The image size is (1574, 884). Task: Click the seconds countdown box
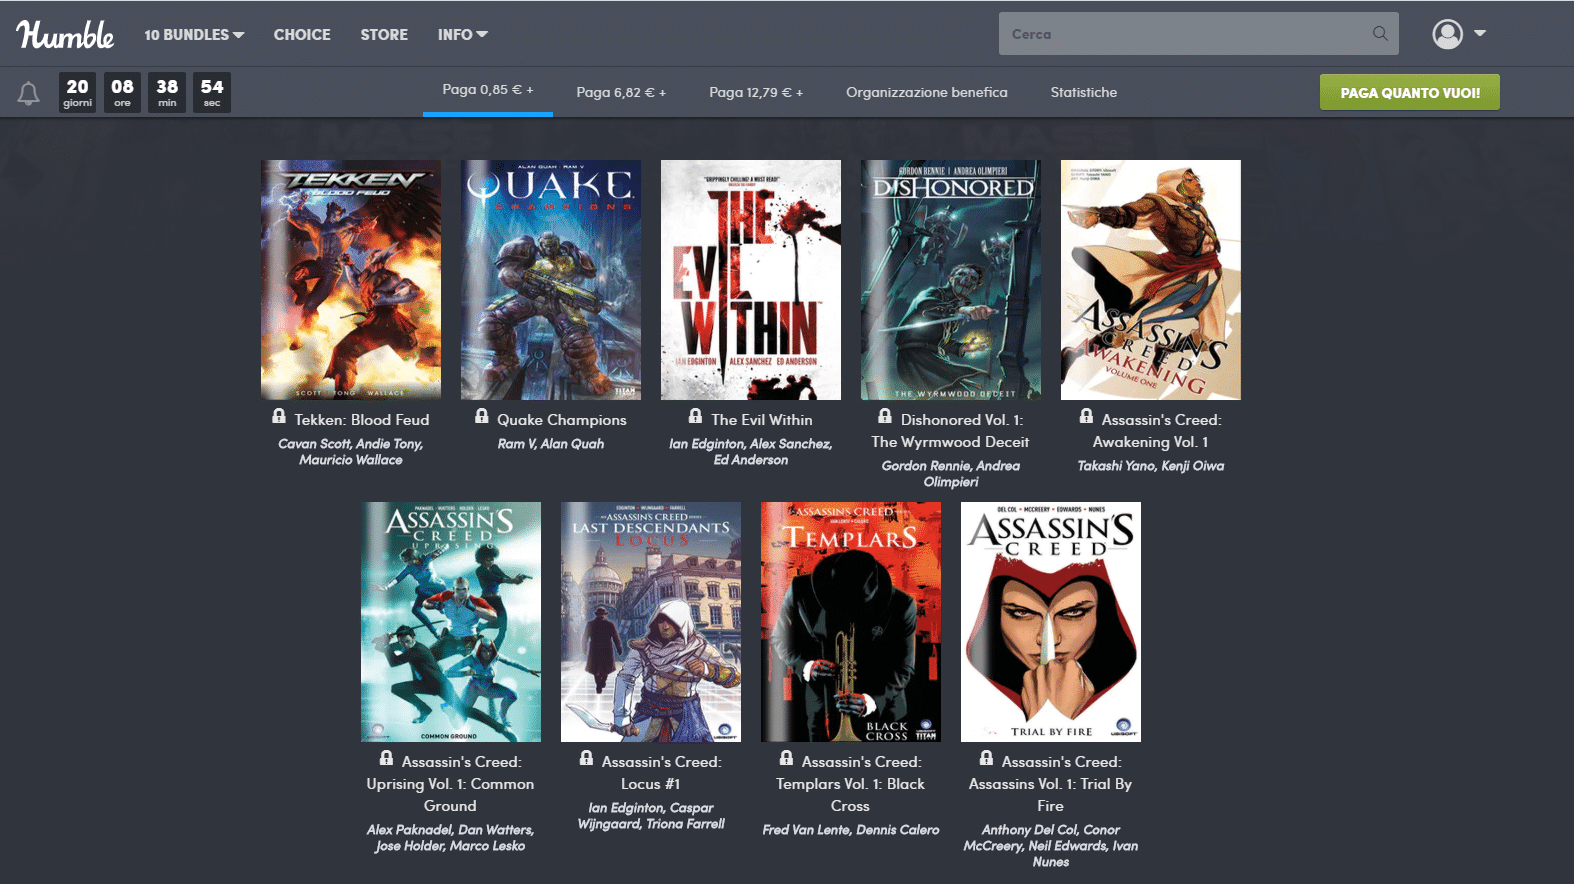tap(212, 92)
